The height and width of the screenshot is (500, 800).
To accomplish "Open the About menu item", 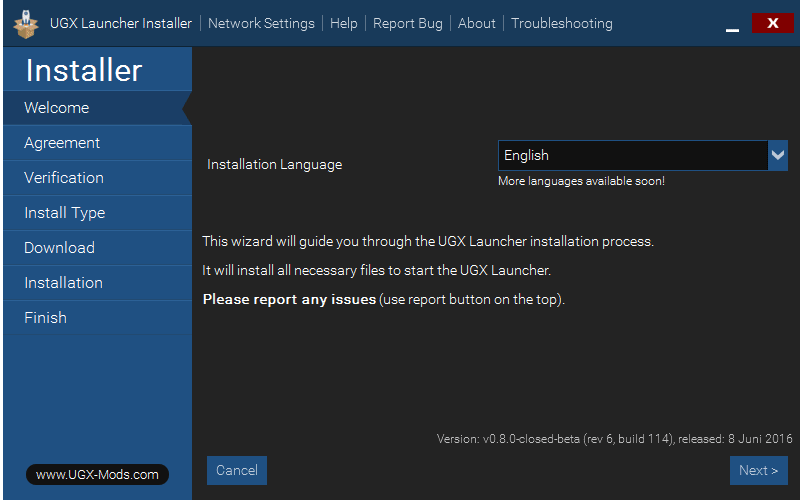I will [x=477, y=23].
